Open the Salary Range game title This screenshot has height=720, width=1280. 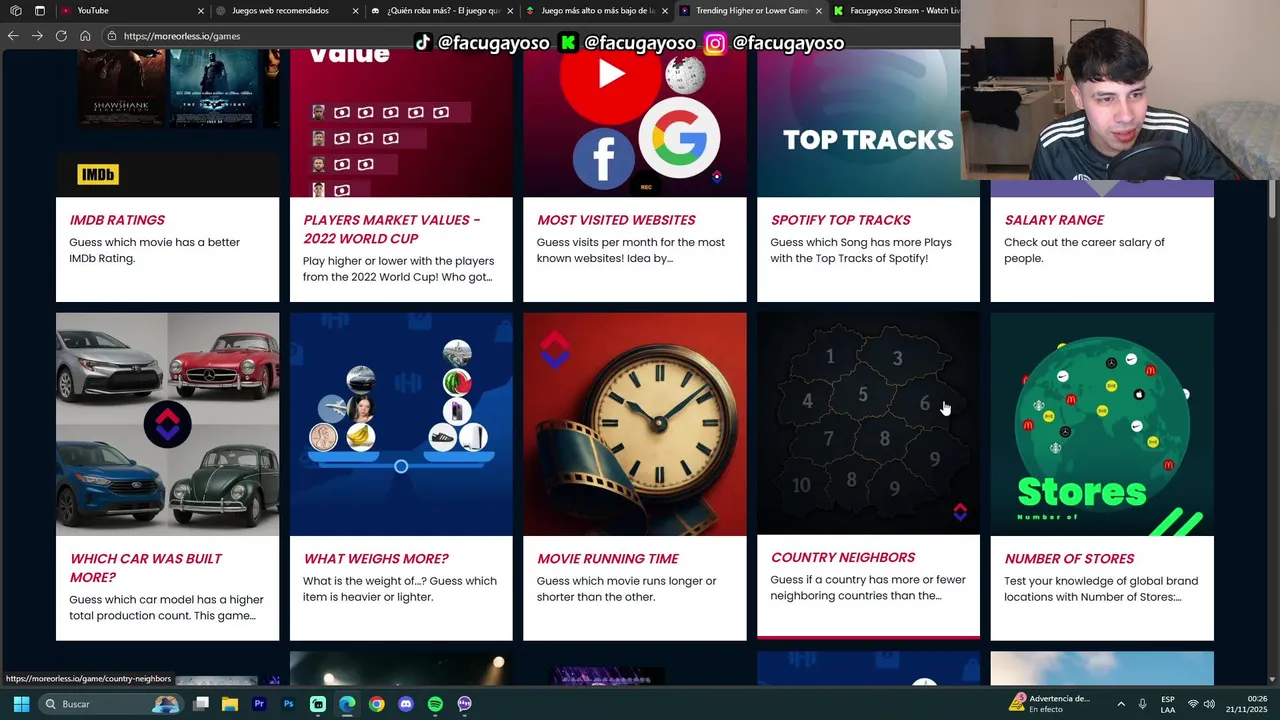(1054, 220)
